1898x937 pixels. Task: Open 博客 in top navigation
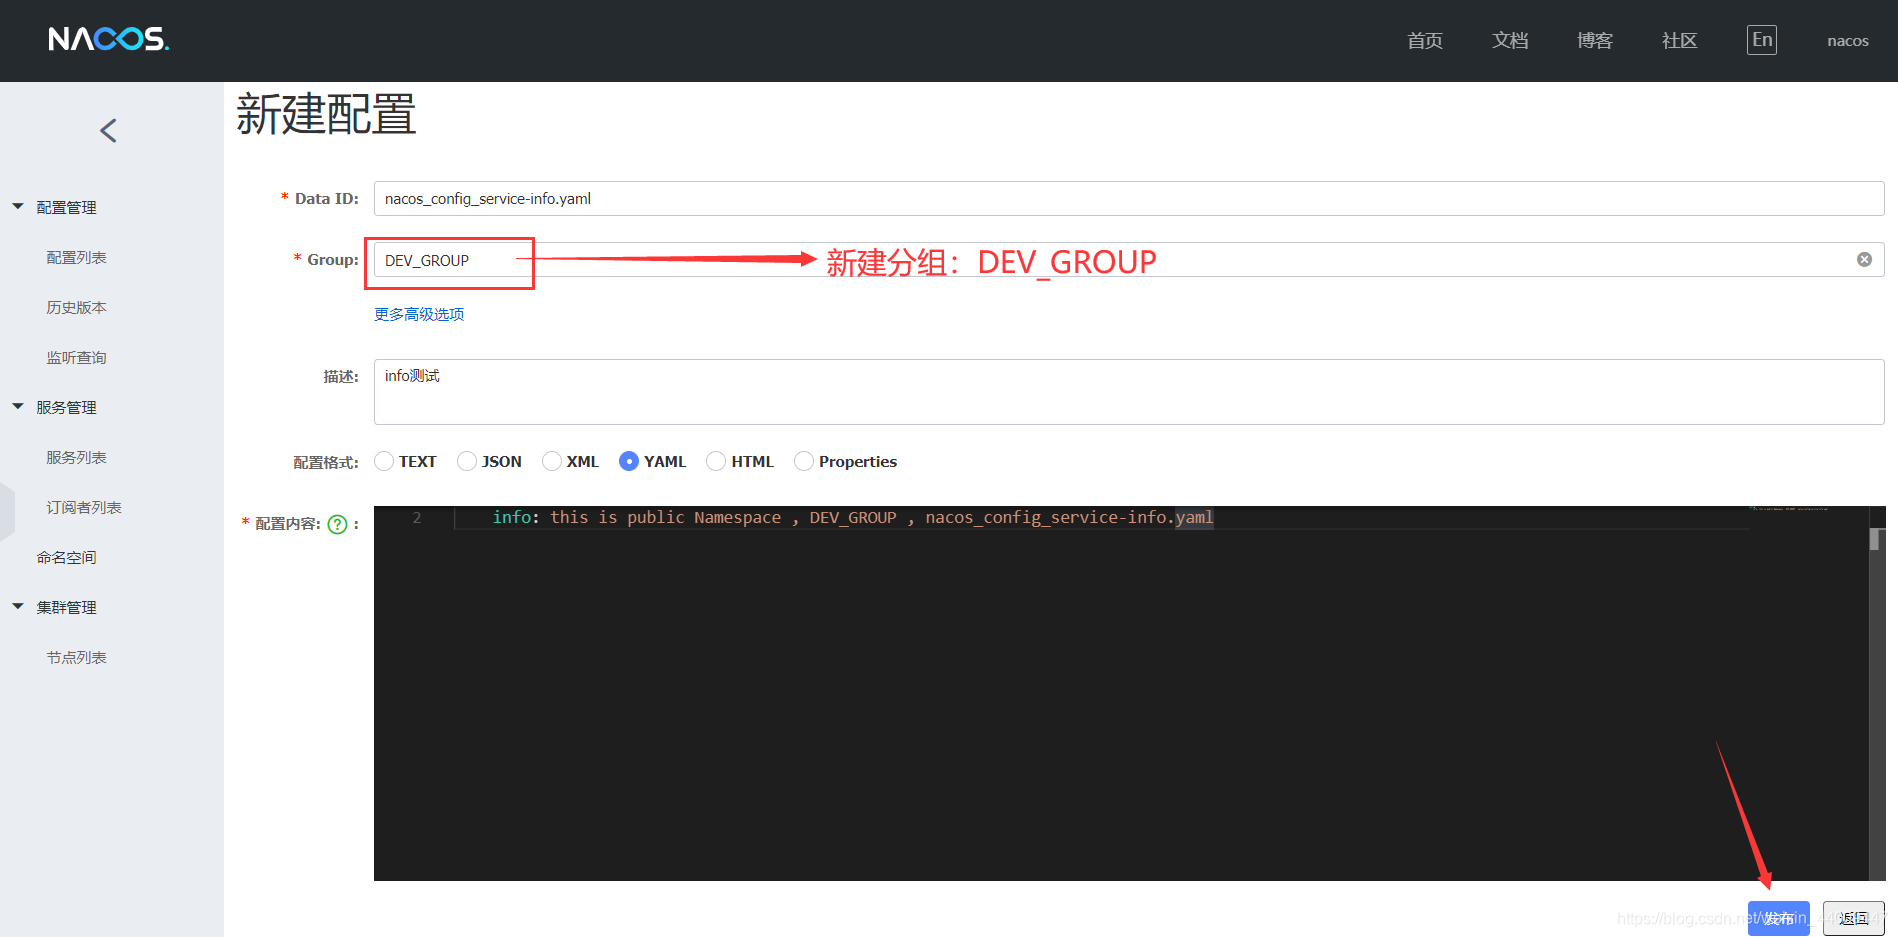(1595, 40)
